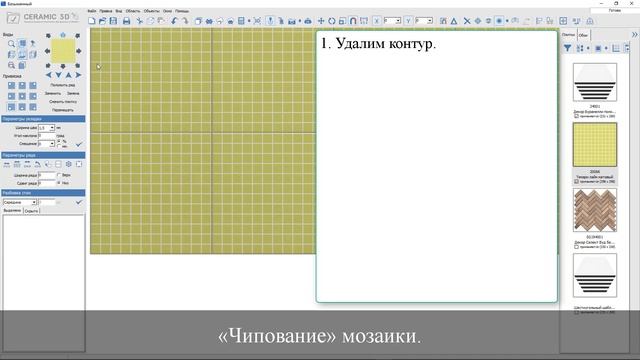640x360 pixels.
Task: Click the row width input field
Action: (x=47, y=175)
